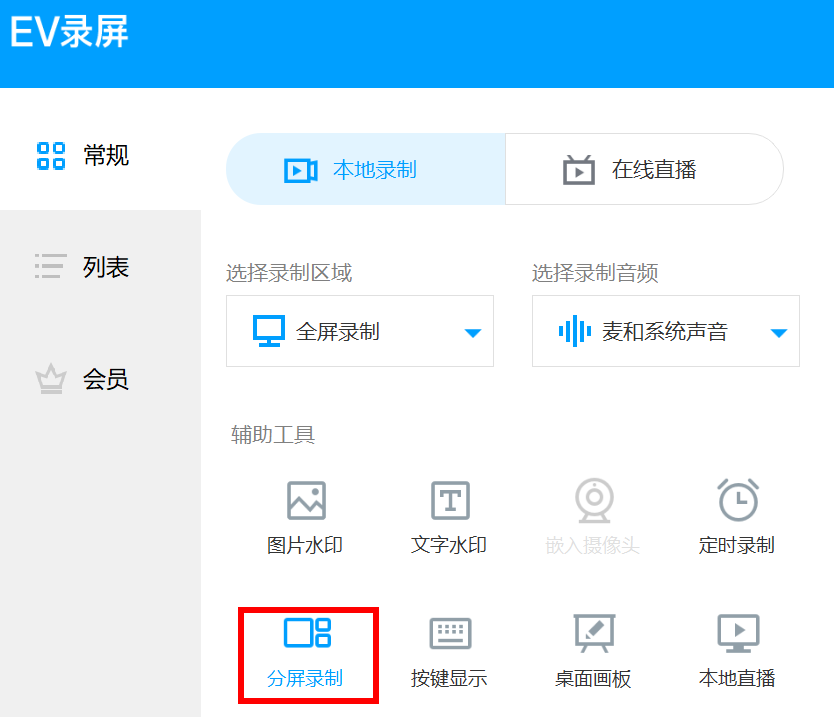Viewport: 834px width, 717px height.
Task: Enable the 按键显示 keyboard tool
Action: pos(449,653)
